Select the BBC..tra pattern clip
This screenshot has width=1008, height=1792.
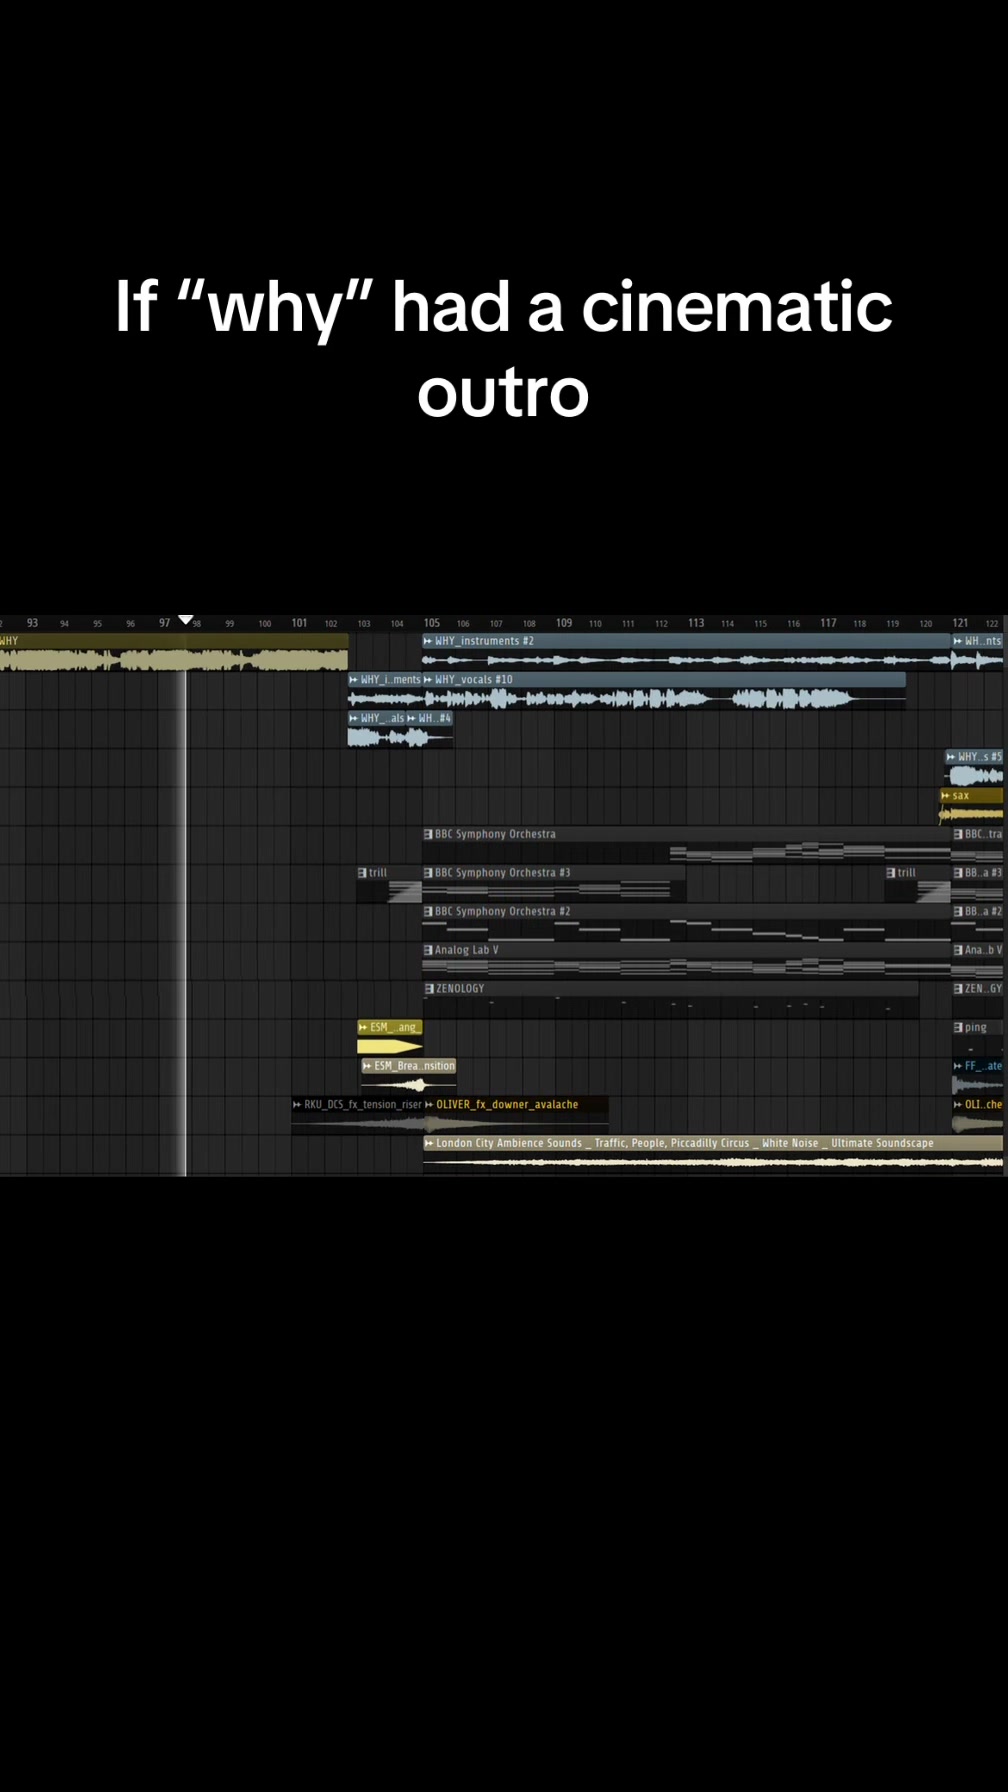pyautogui.click(x=977, y=845)
